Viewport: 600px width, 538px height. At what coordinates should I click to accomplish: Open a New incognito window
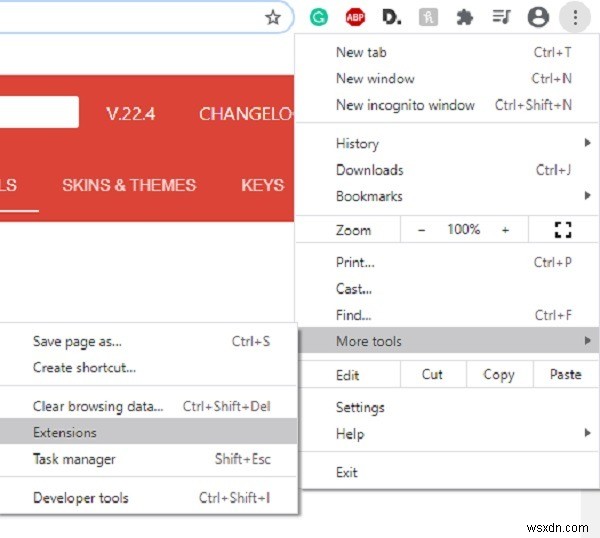coord(447,105)
